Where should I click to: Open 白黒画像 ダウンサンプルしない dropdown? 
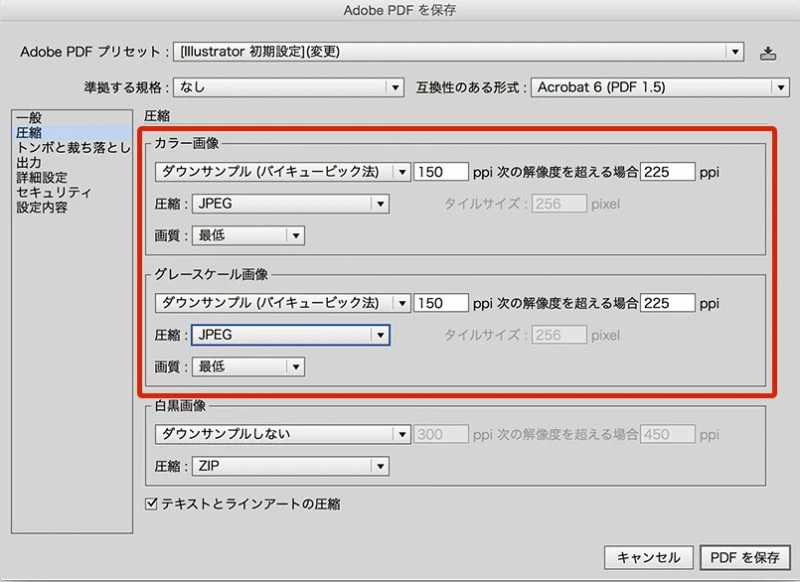click(283, 434)
